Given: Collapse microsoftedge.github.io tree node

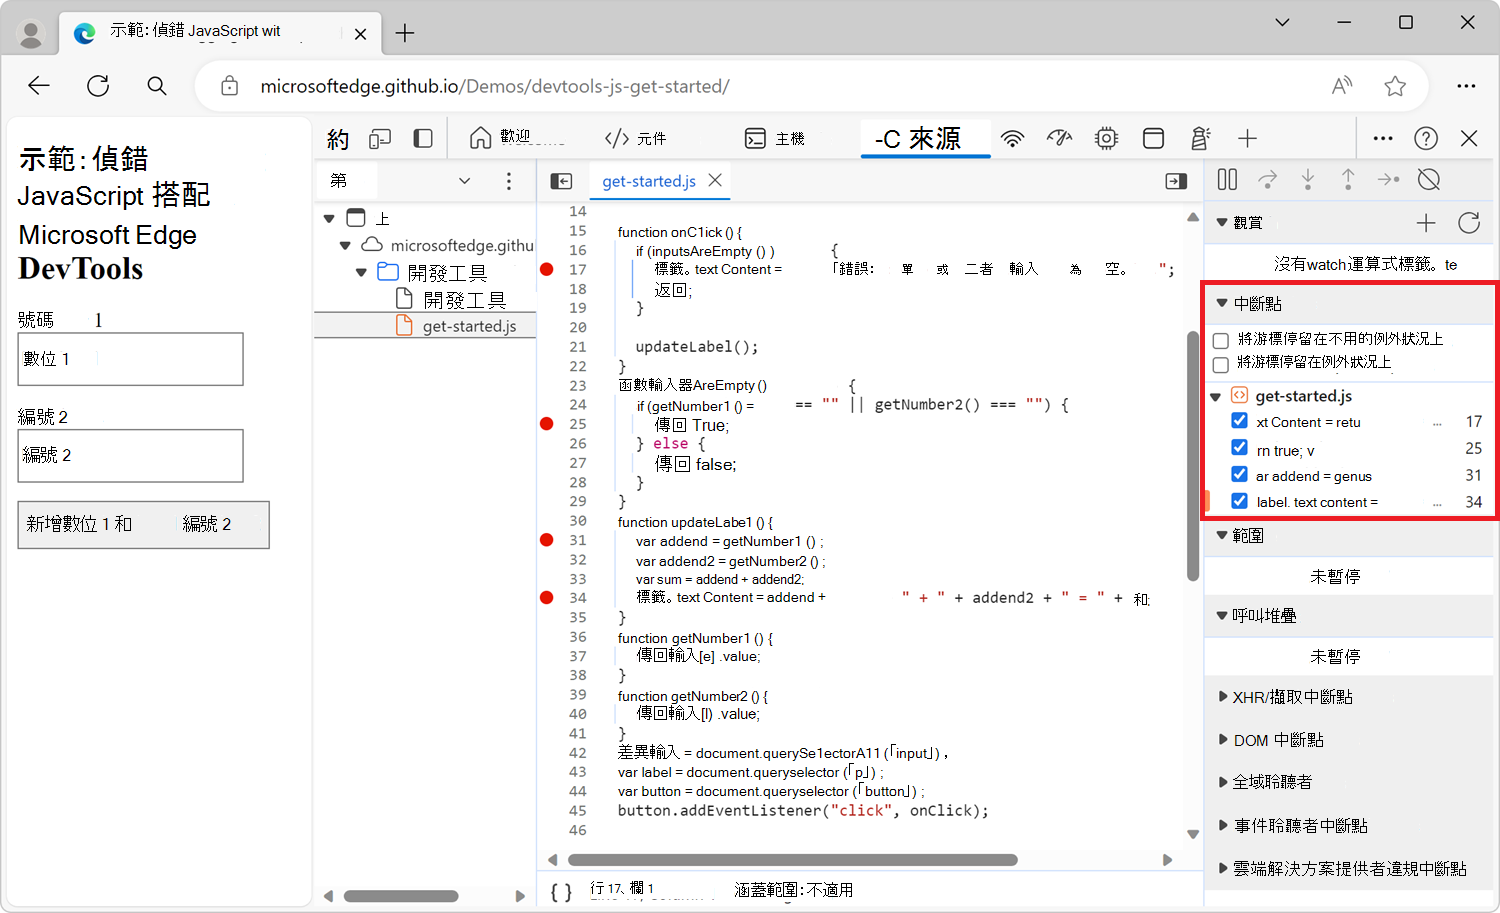Looking at the screenshot, I should [345, 245].
